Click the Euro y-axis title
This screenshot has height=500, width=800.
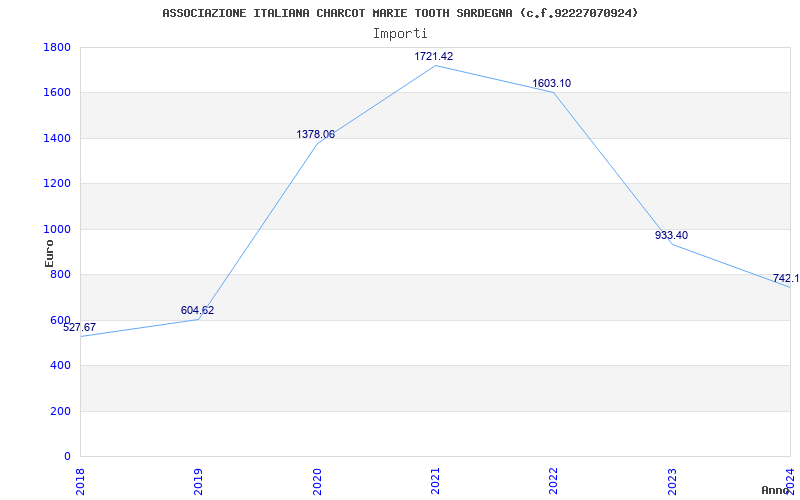point(49,253)
